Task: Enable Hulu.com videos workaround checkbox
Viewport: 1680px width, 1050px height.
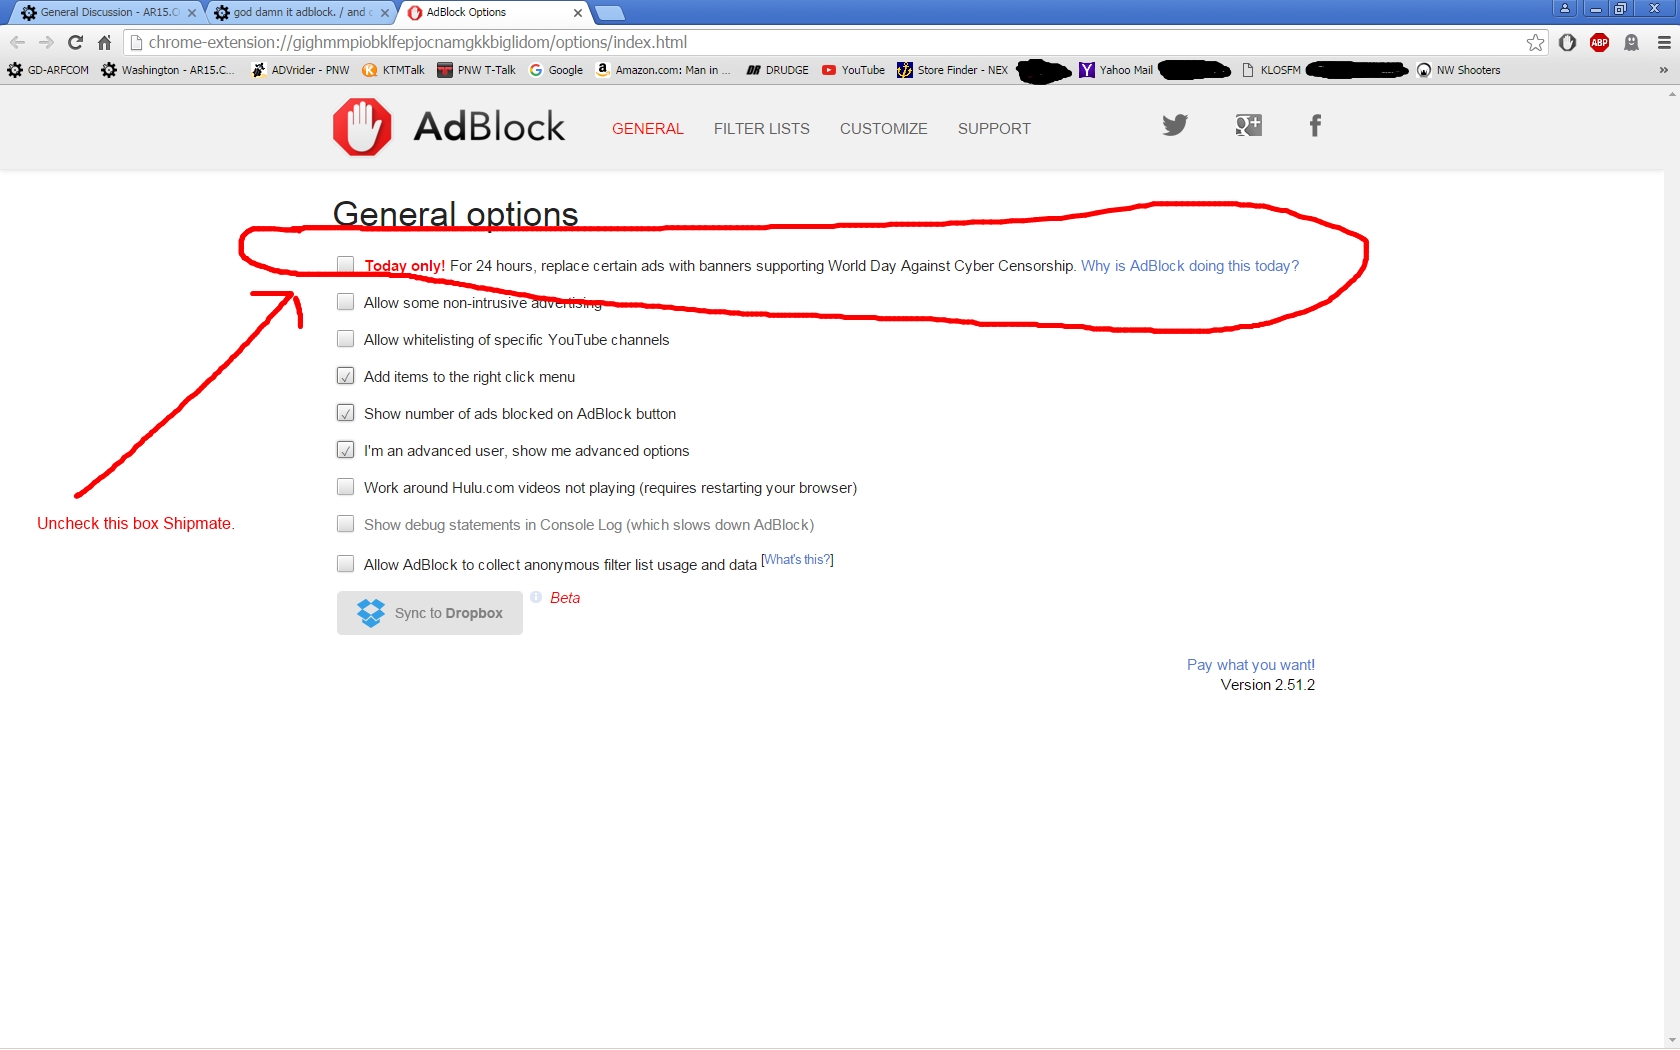Action: coord(345,487)
